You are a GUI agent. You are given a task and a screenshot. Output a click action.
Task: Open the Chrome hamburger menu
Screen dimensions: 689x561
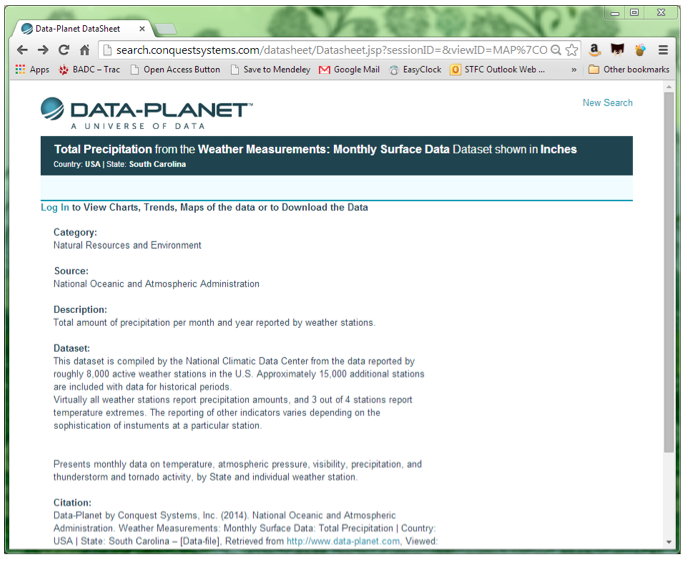663,50
